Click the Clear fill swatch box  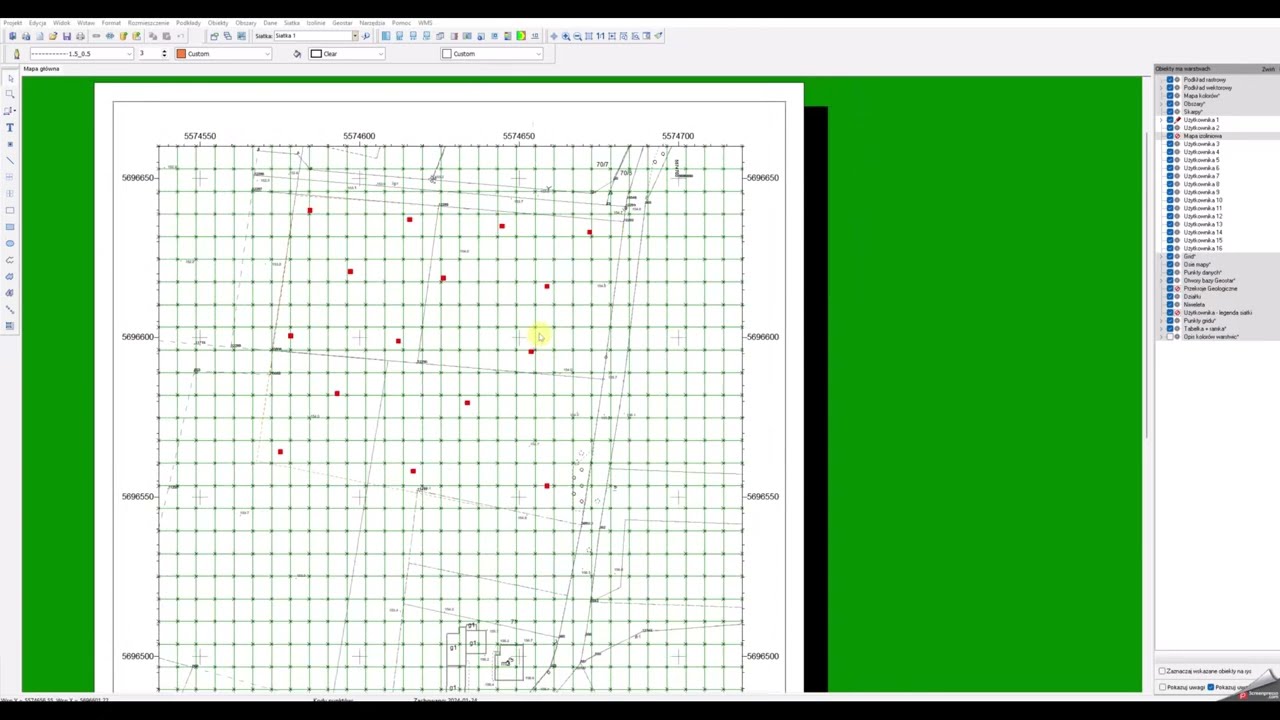point(316,54)
